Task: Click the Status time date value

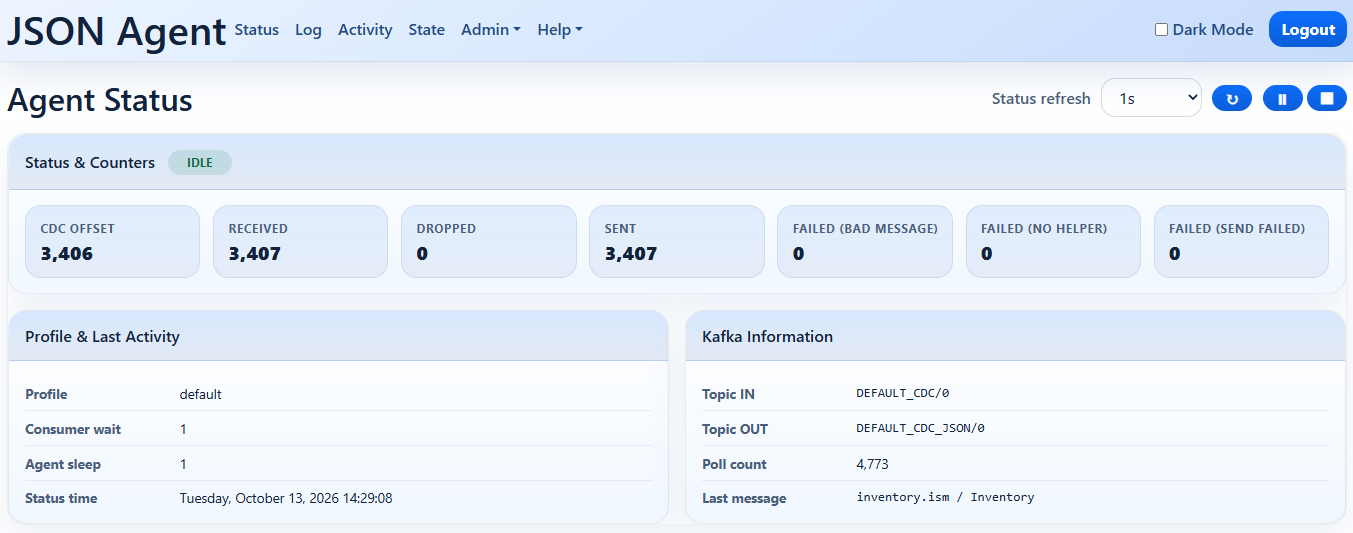Action: [286, 498]
